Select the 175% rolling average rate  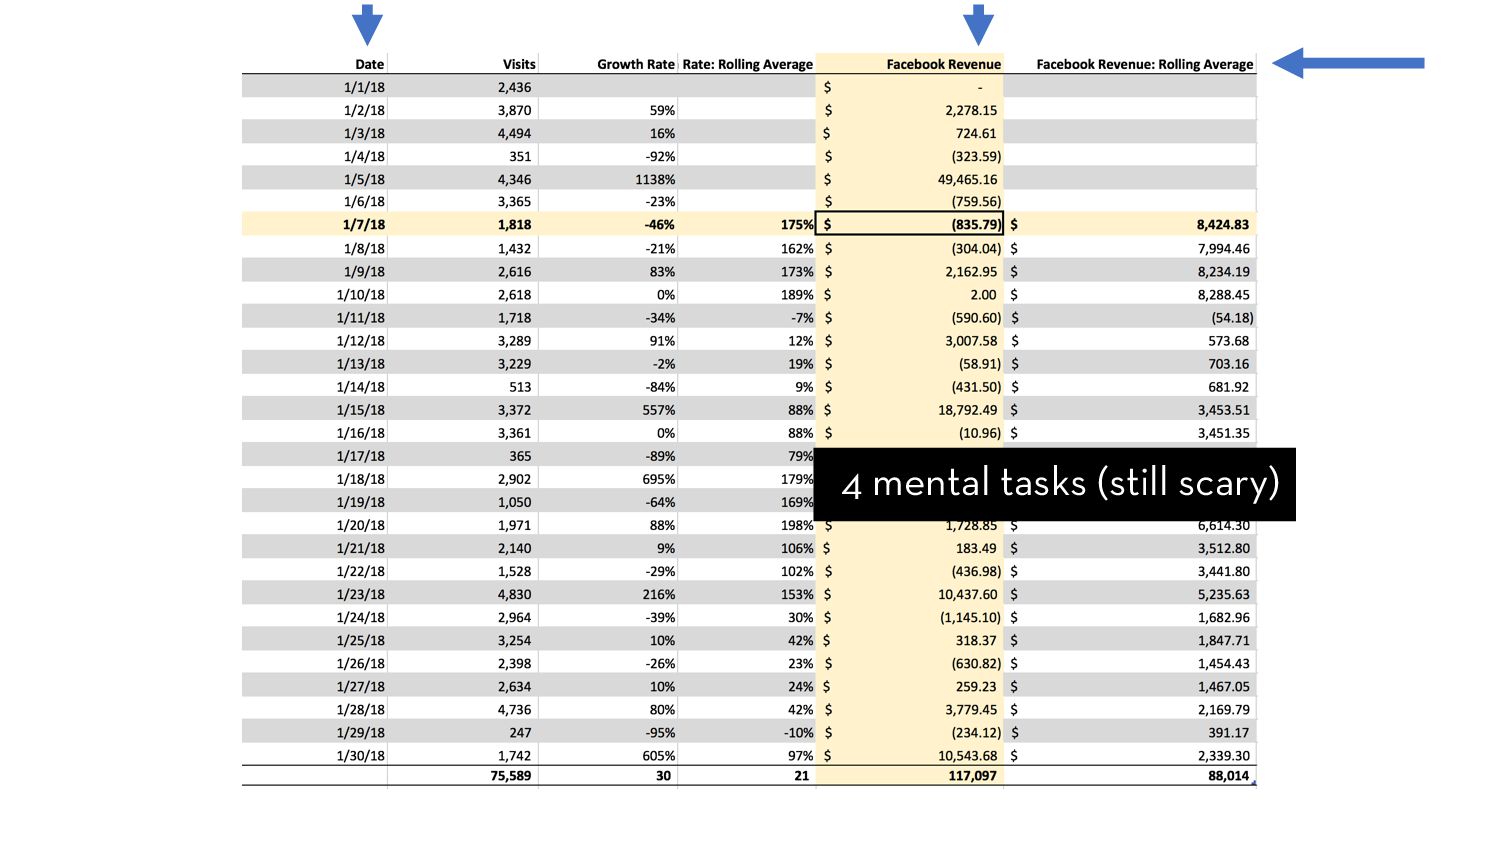coord(797,224)
